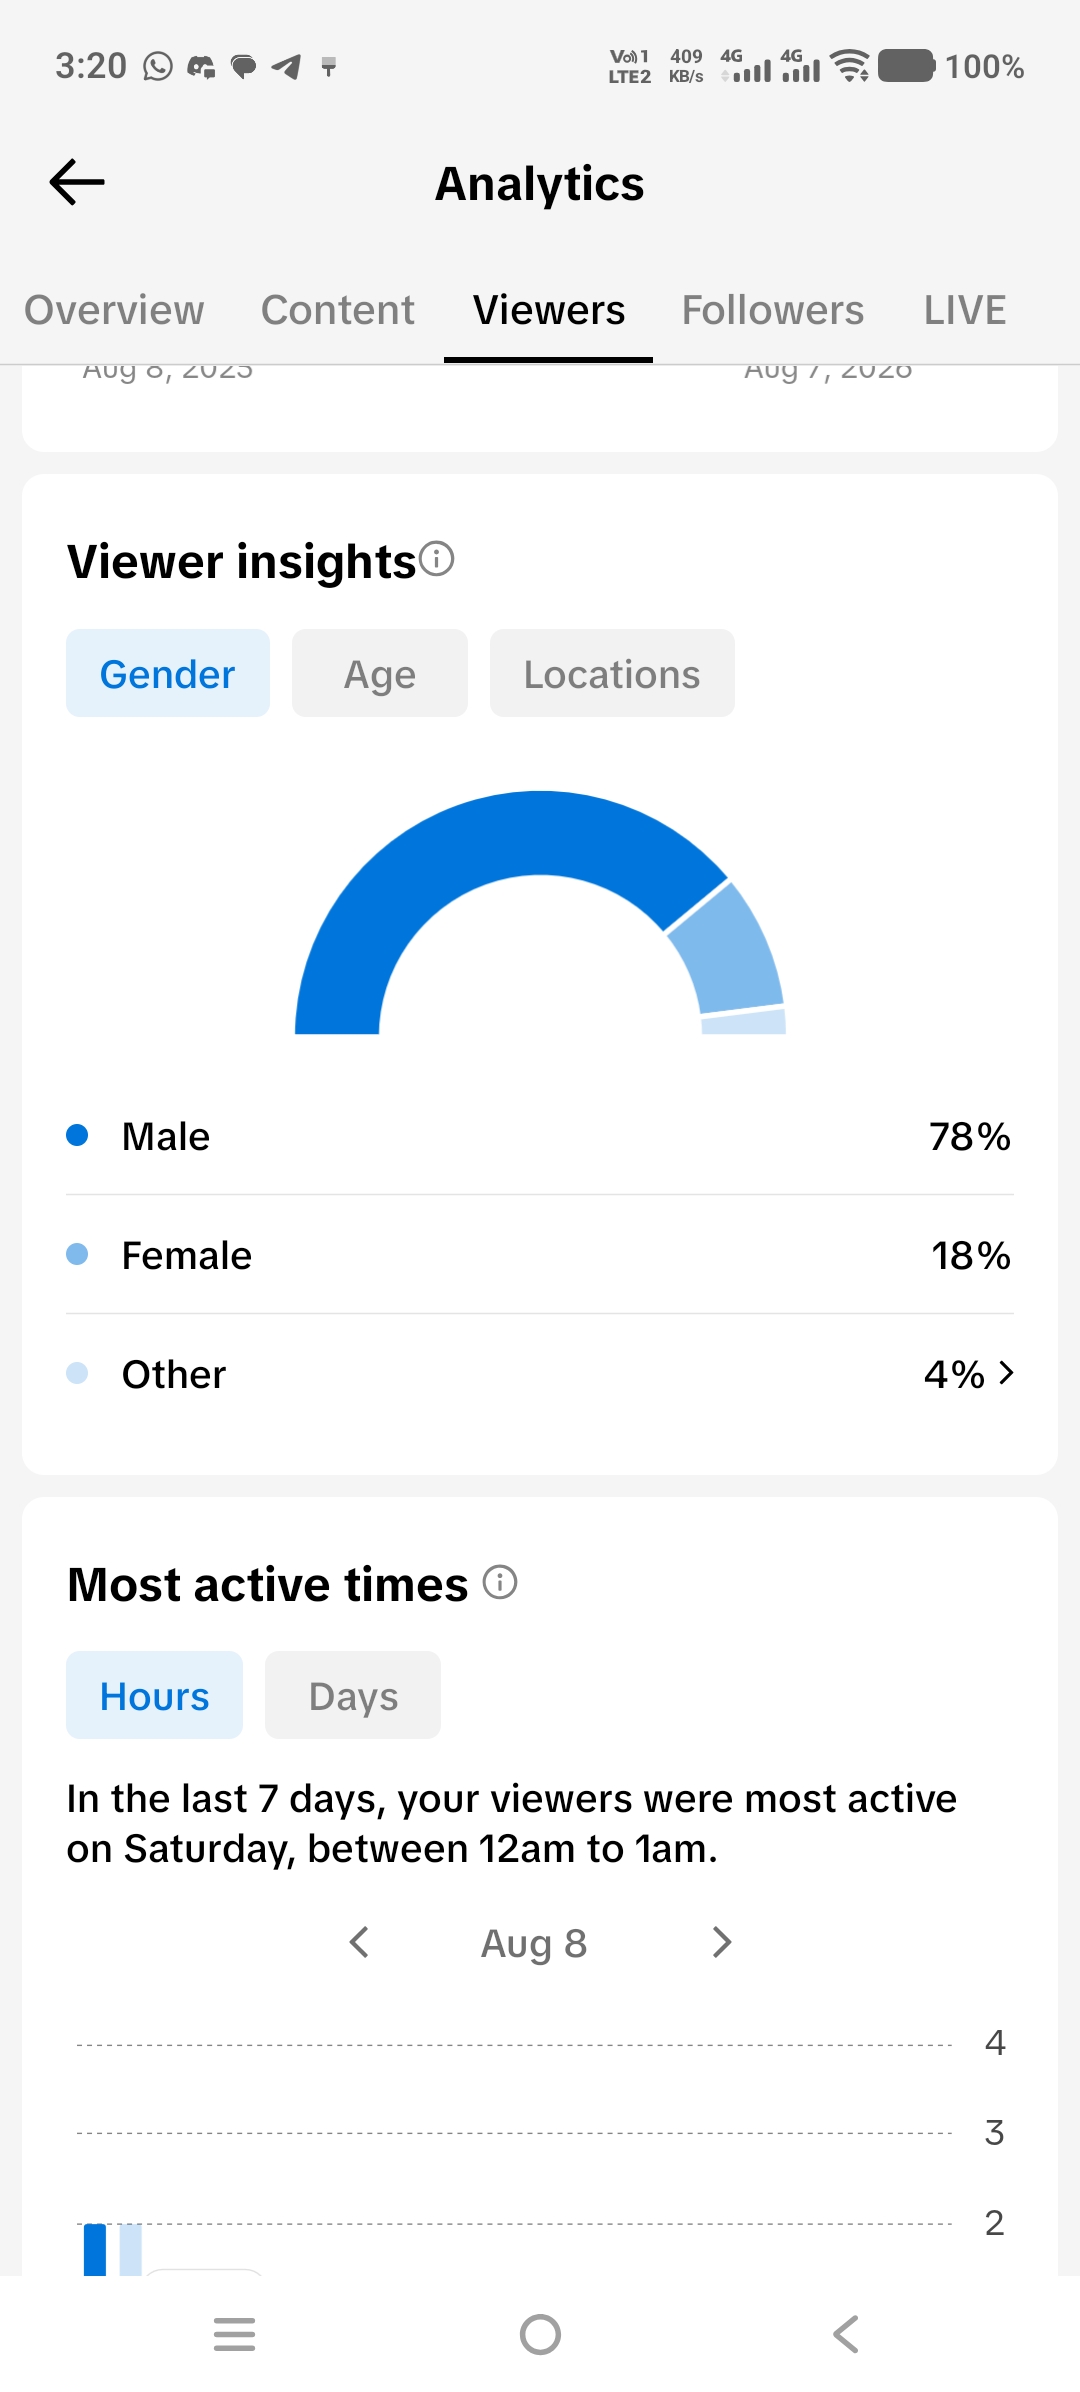
Task: Switch to the Overview tab
Action: pos(114,310)
